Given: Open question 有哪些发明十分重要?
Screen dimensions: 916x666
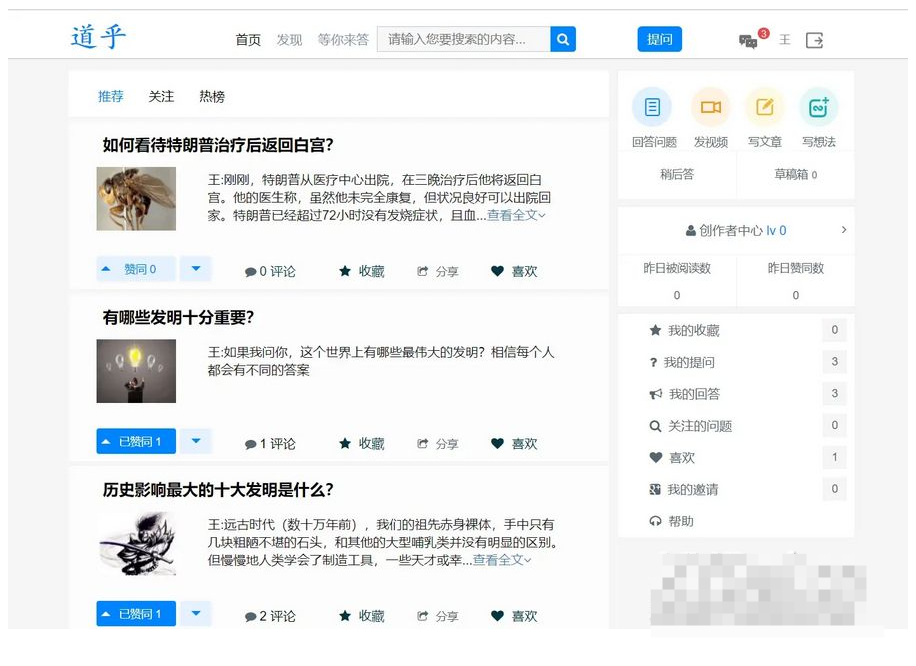Looking at the screenshot, I should (x=178, y=317).
